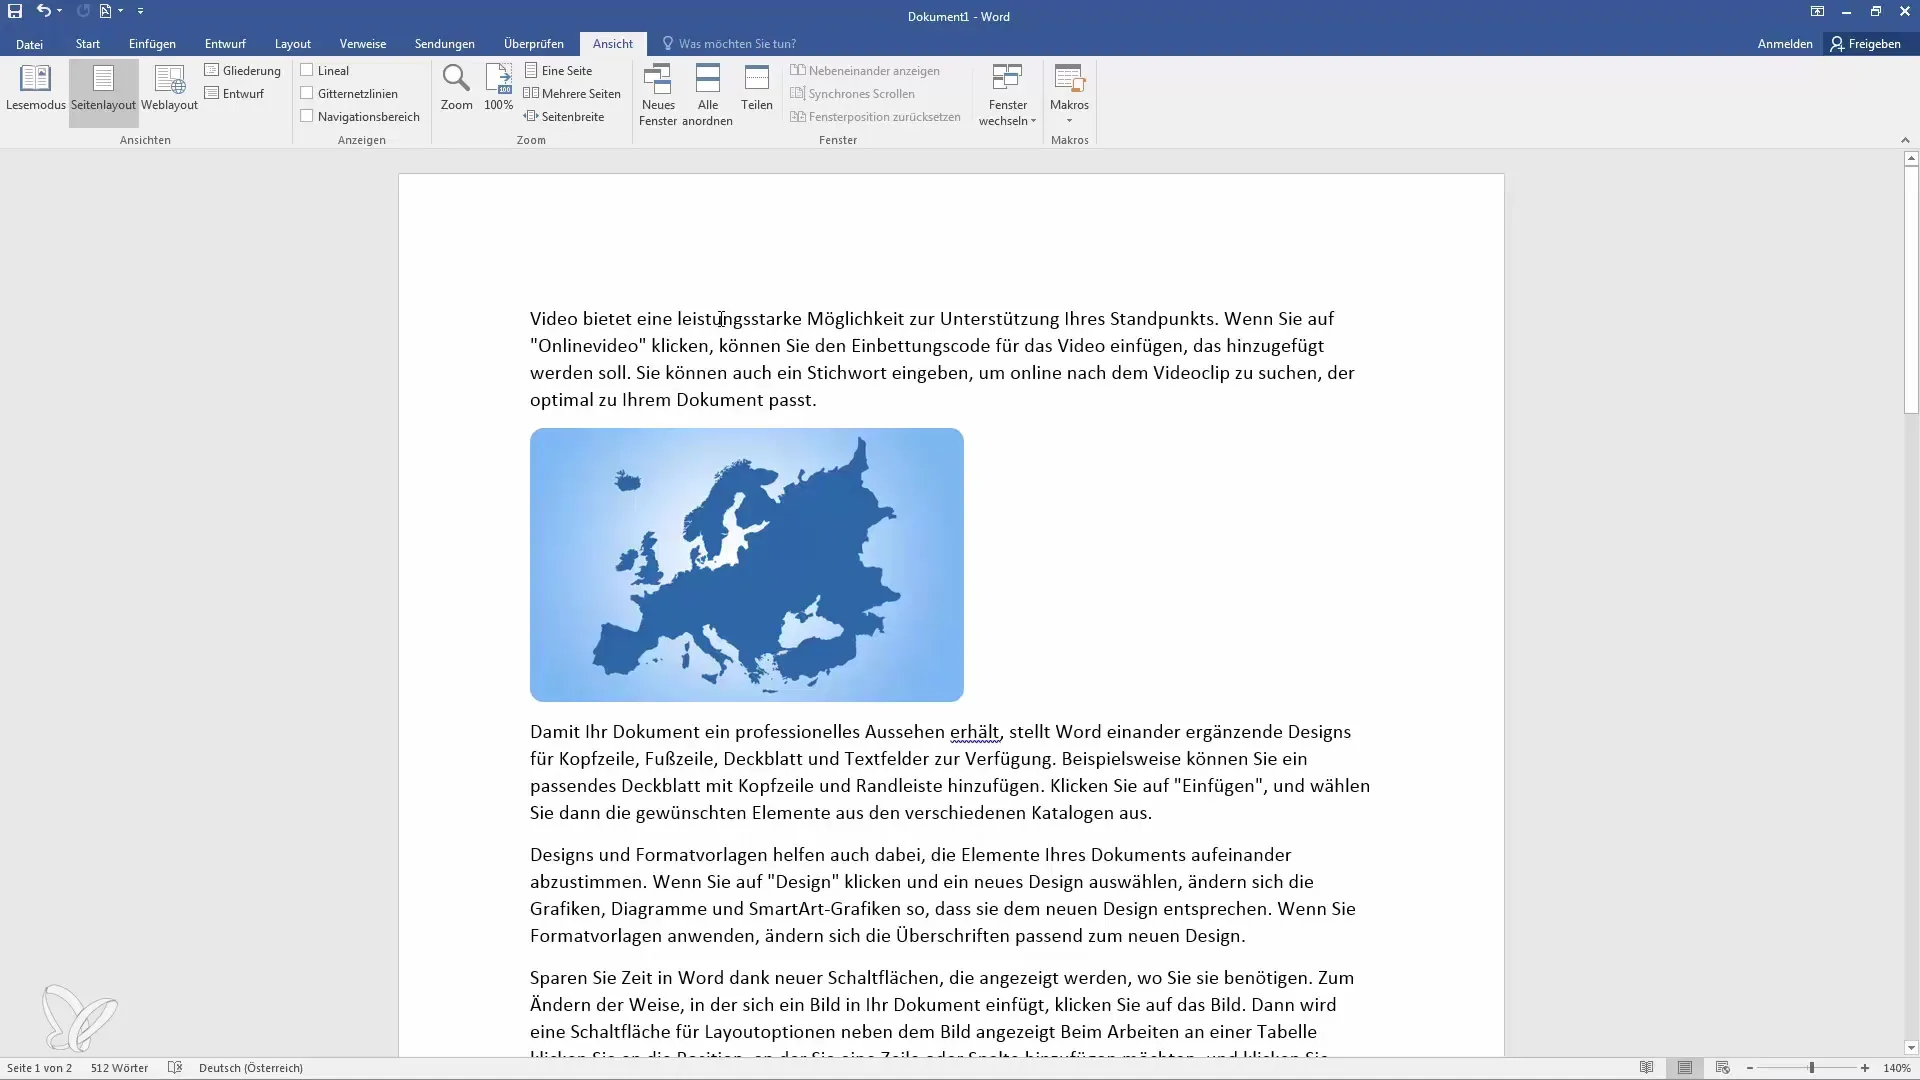1920x1080 pixels.
Task: Expand Fenster wechseln dropdown
Action: coord(1007,95)
